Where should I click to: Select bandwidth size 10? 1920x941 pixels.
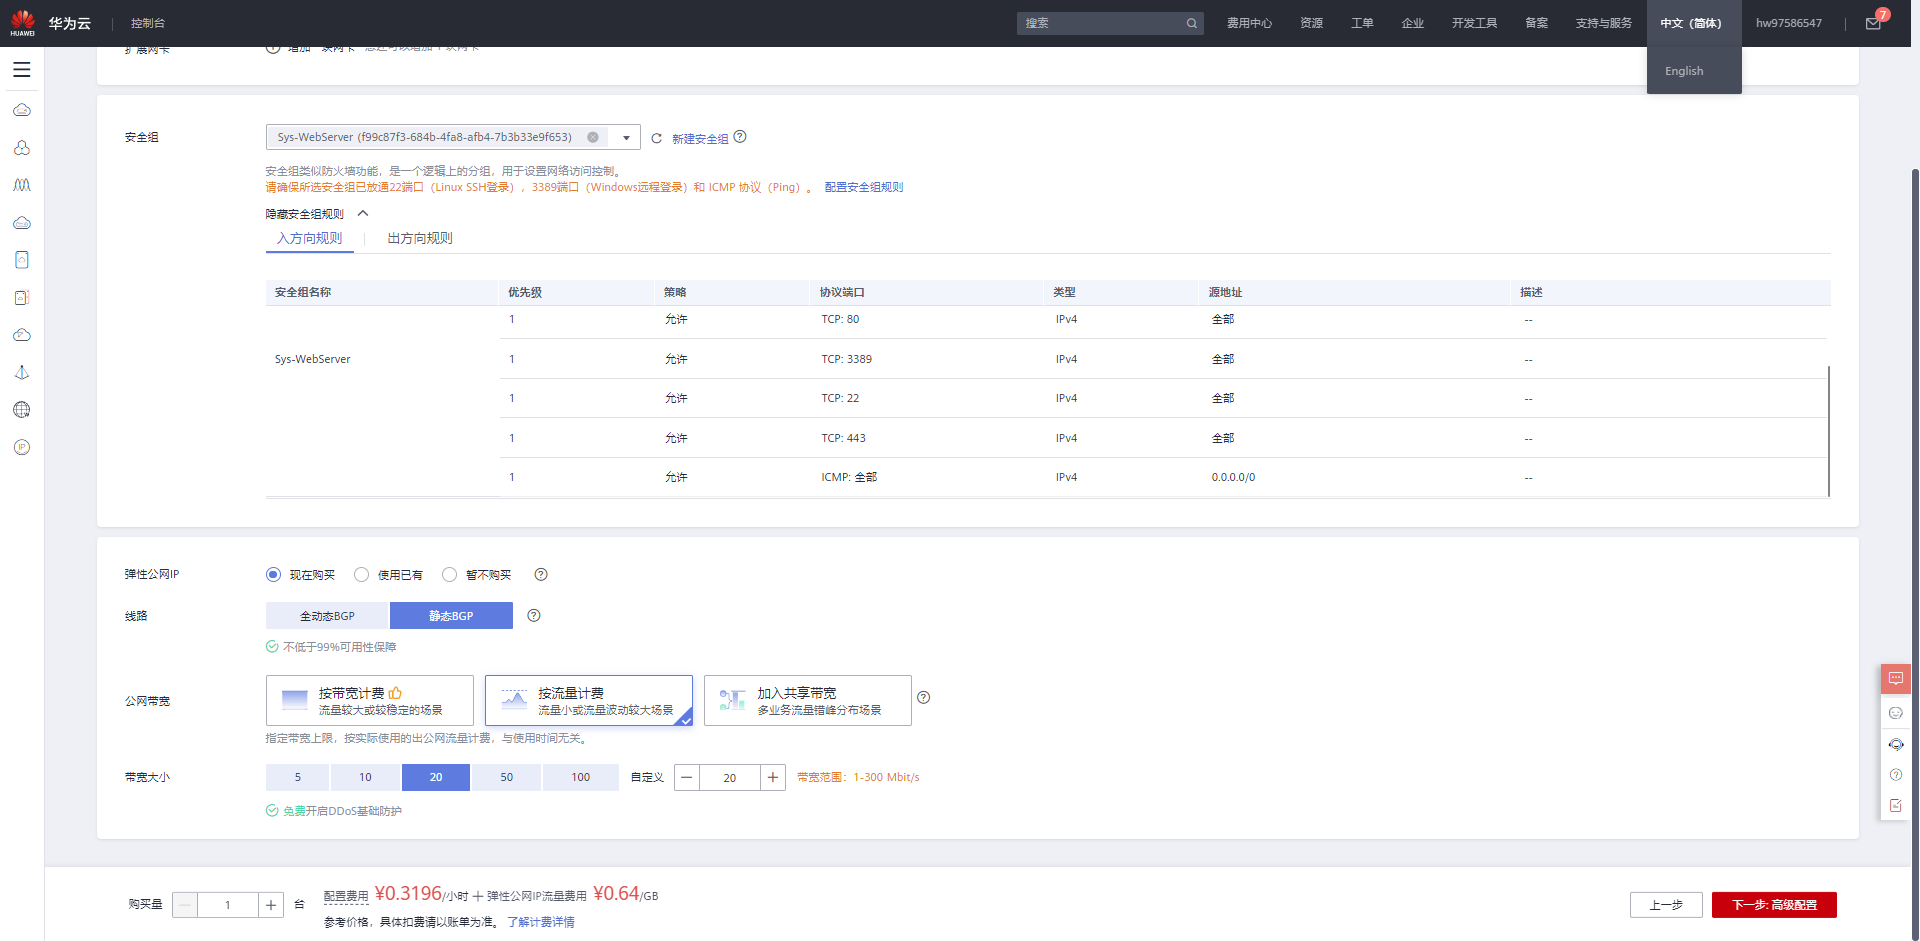[x=365, y=777]
